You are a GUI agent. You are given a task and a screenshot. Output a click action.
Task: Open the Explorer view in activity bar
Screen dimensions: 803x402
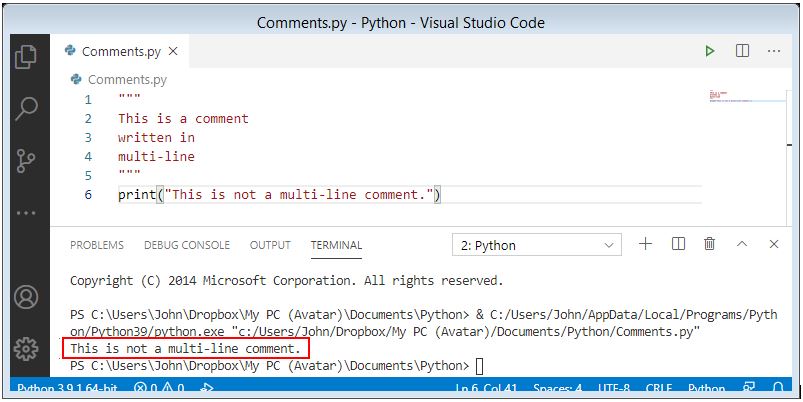click(26, 57)
